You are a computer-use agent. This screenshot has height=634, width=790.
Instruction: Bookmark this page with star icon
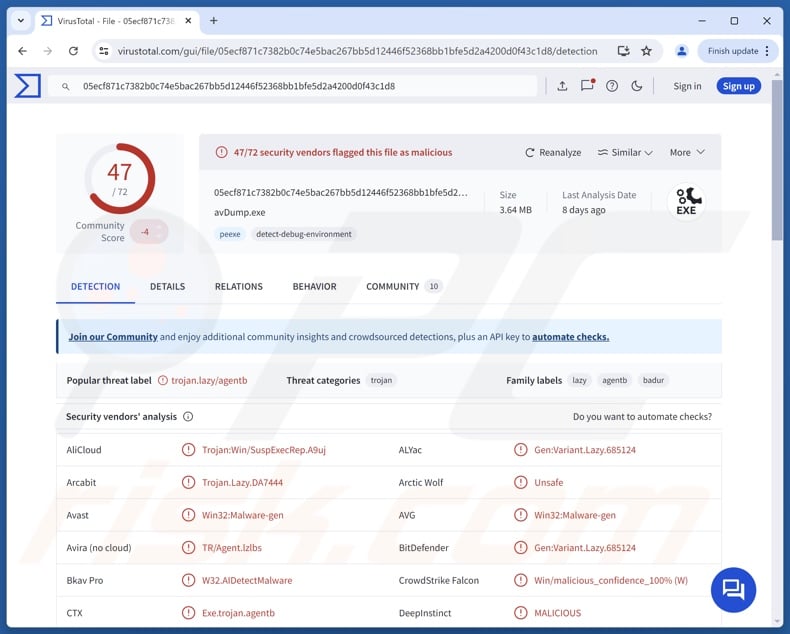click(646, 51)
